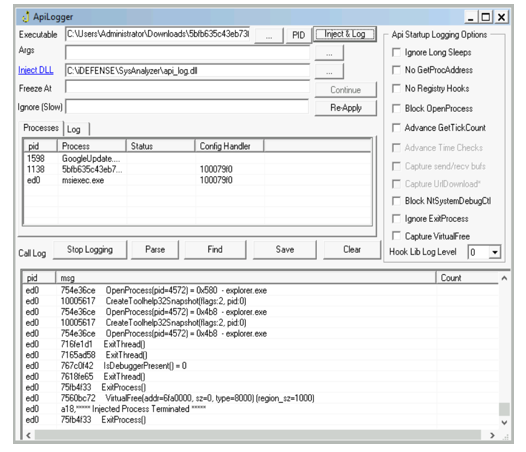Select ExitThread() entry at 7618fe65
The image size is (526, 452).
261,376
